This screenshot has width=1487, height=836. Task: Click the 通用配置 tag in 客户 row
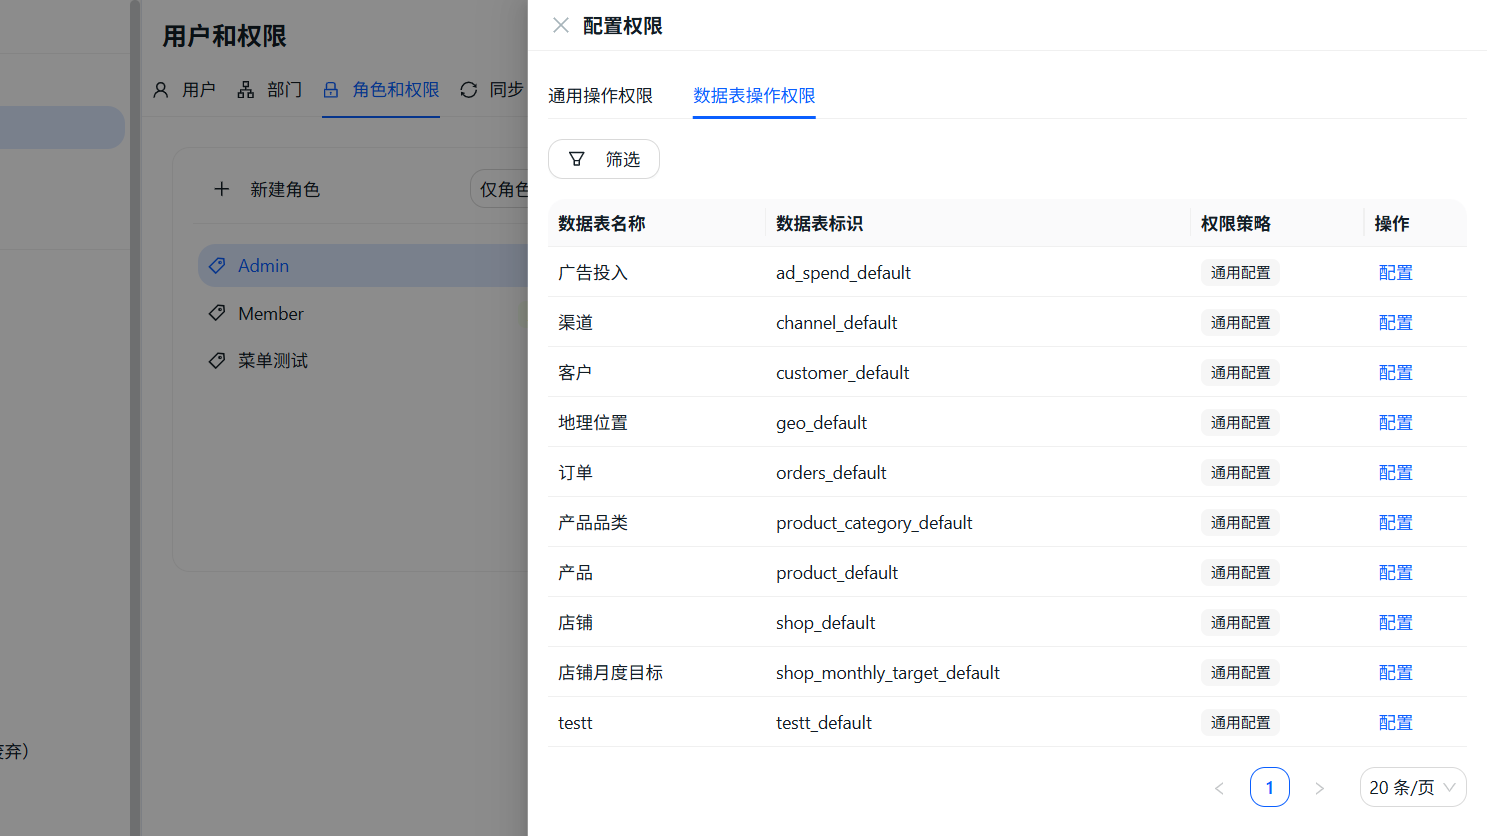point(1240,373)
